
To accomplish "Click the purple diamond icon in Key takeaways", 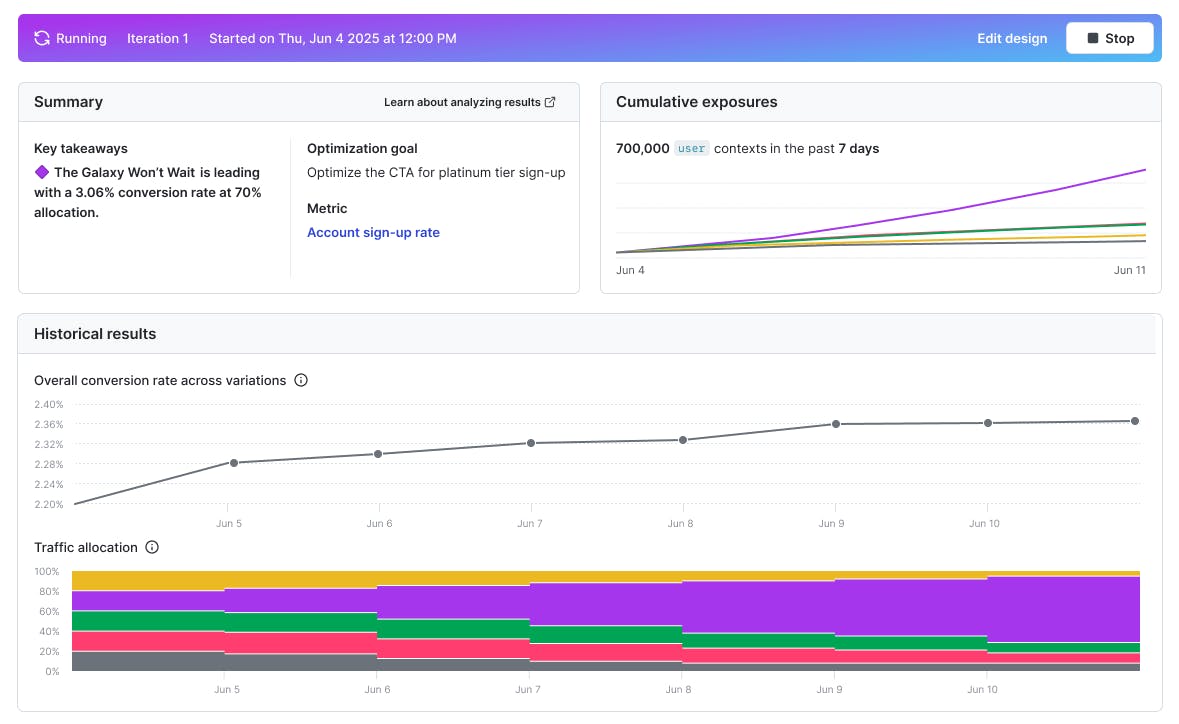I will 42,172.
